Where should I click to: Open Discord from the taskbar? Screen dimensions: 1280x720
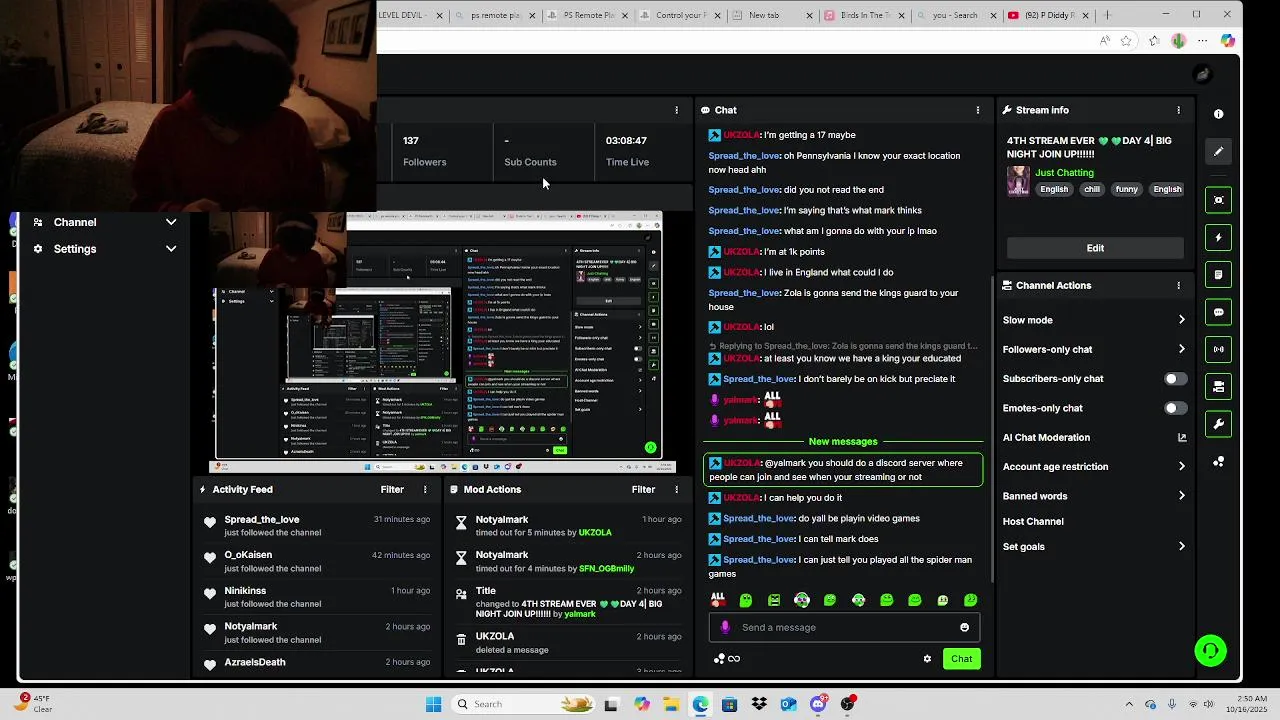point(818,704)
